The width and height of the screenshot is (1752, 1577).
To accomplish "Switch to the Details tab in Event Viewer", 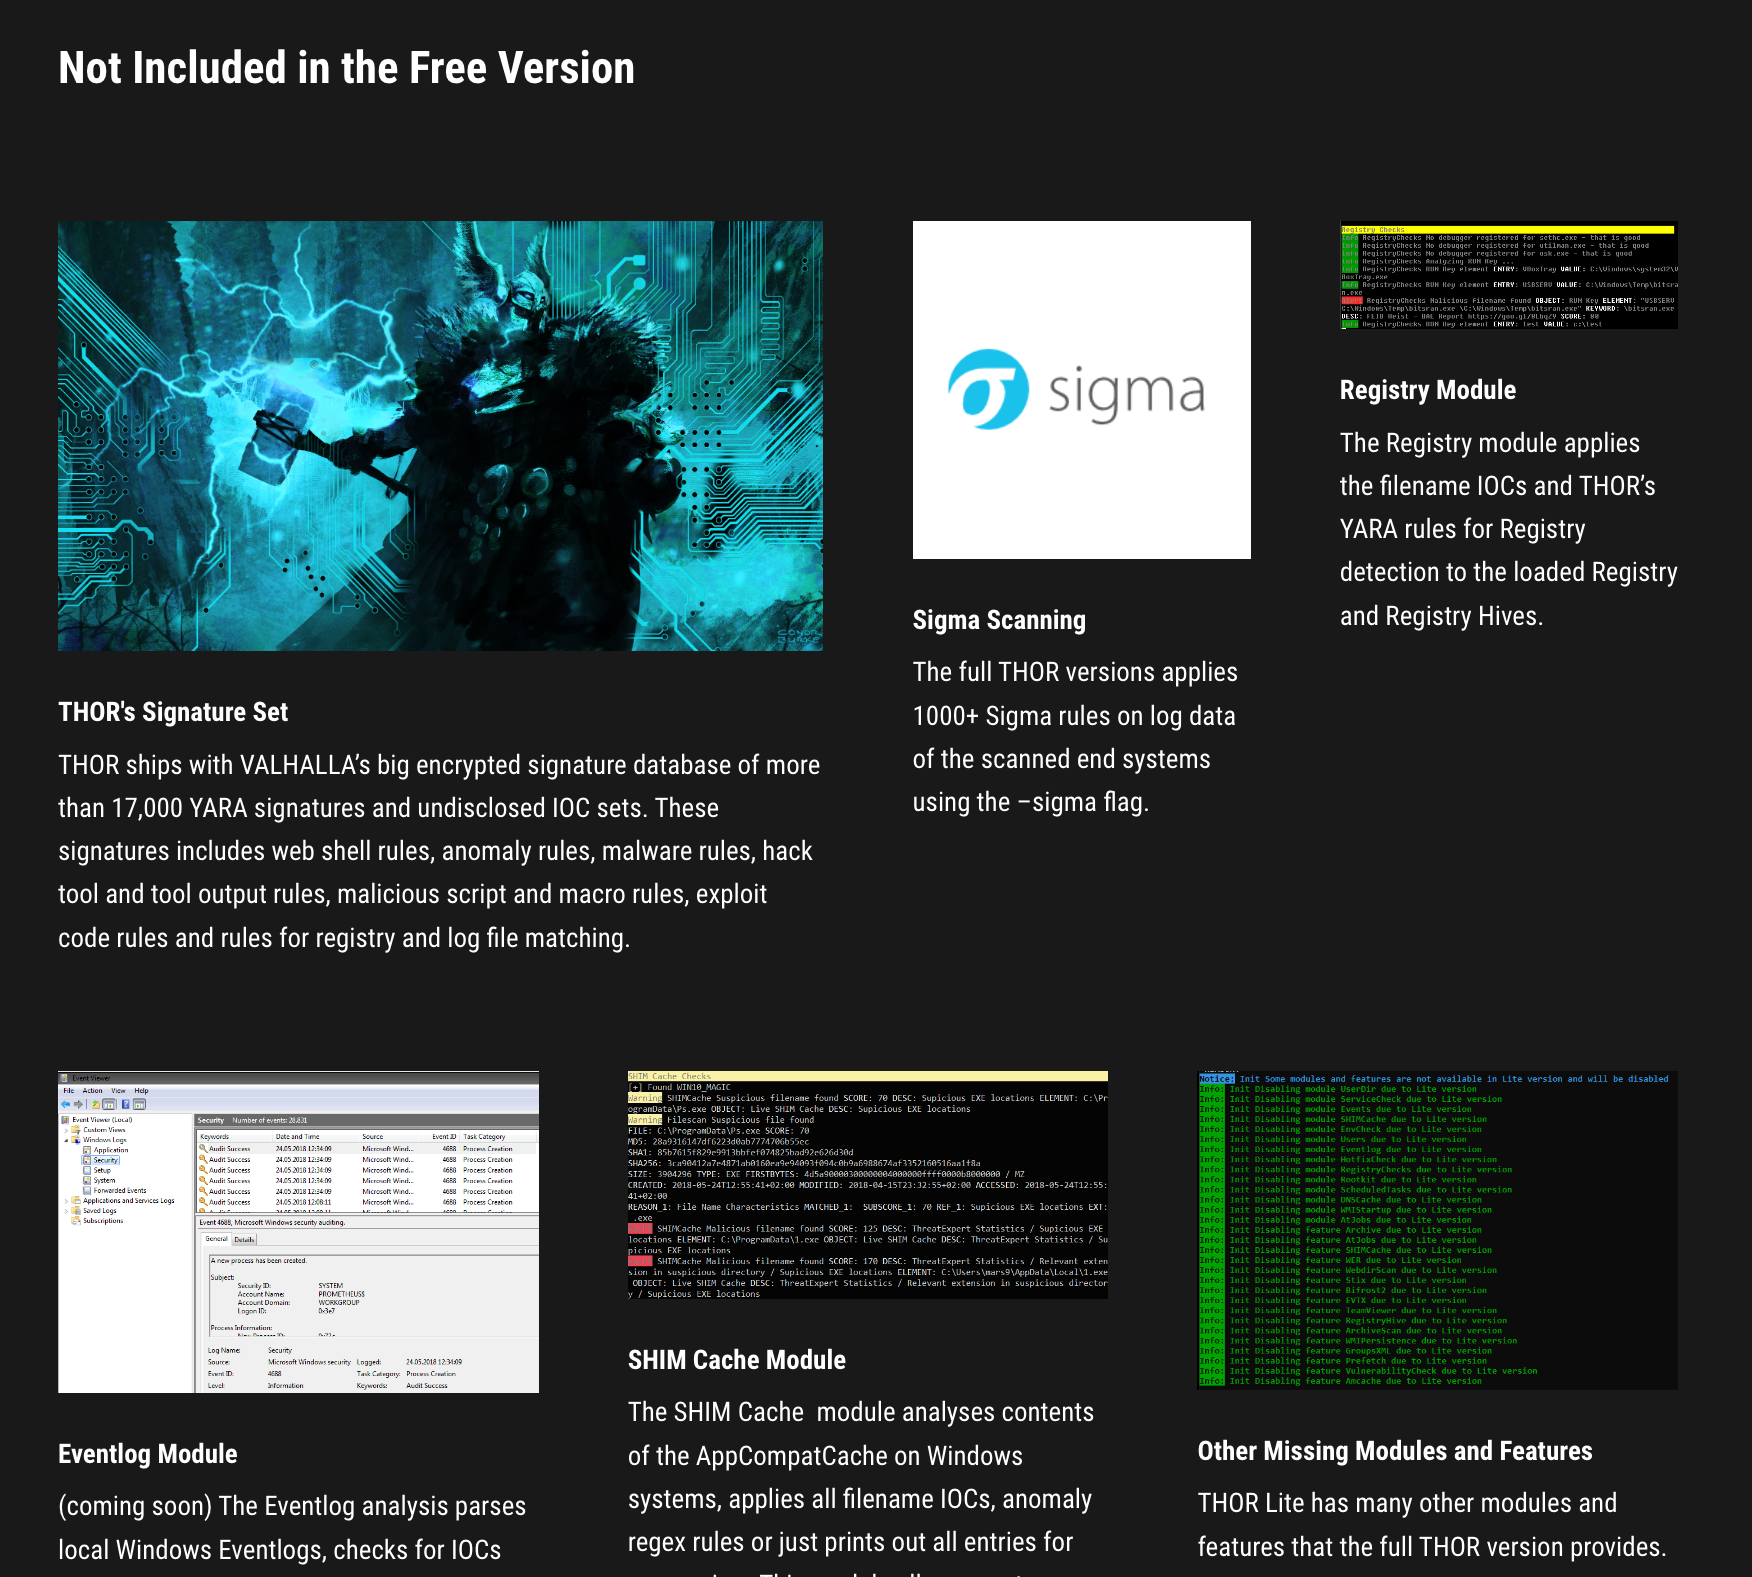I will pyautogui.click(x=244, y=1239).
